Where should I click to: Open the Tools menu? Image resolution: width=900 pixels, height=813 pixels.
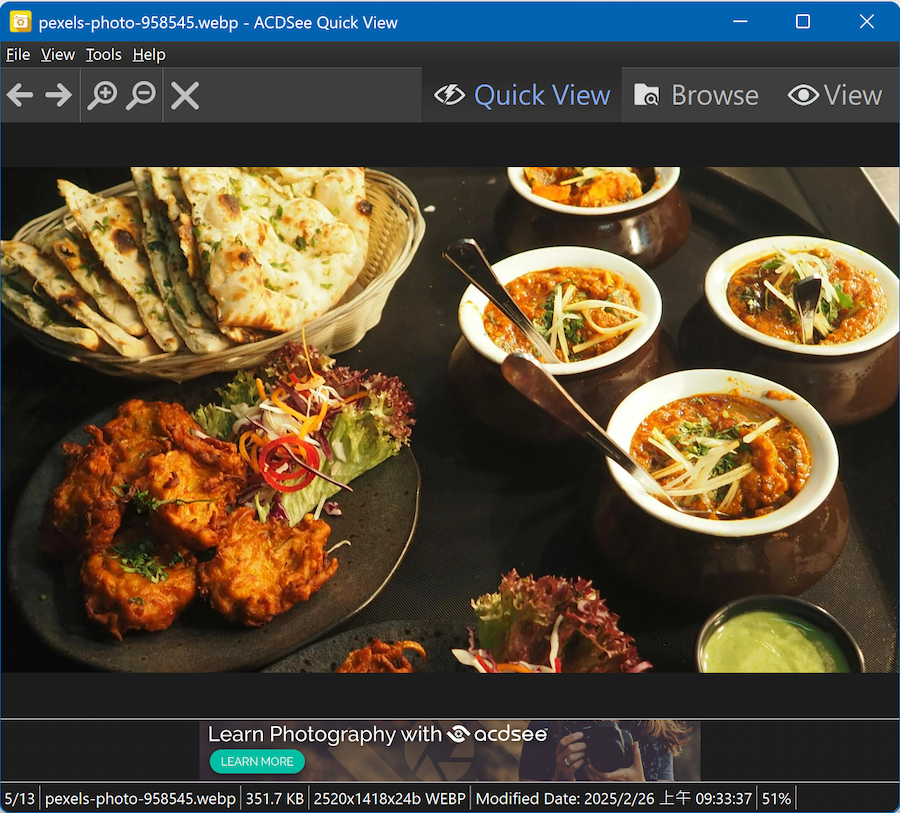tap(103, 55)
